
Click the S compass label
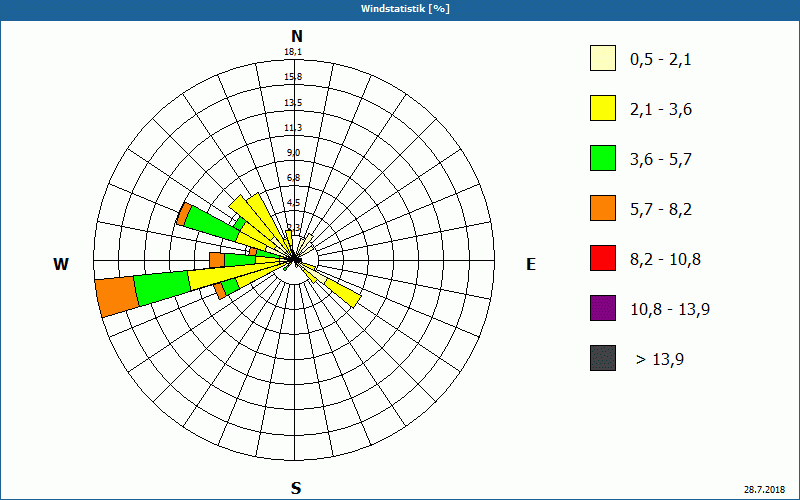pos(296,488)
